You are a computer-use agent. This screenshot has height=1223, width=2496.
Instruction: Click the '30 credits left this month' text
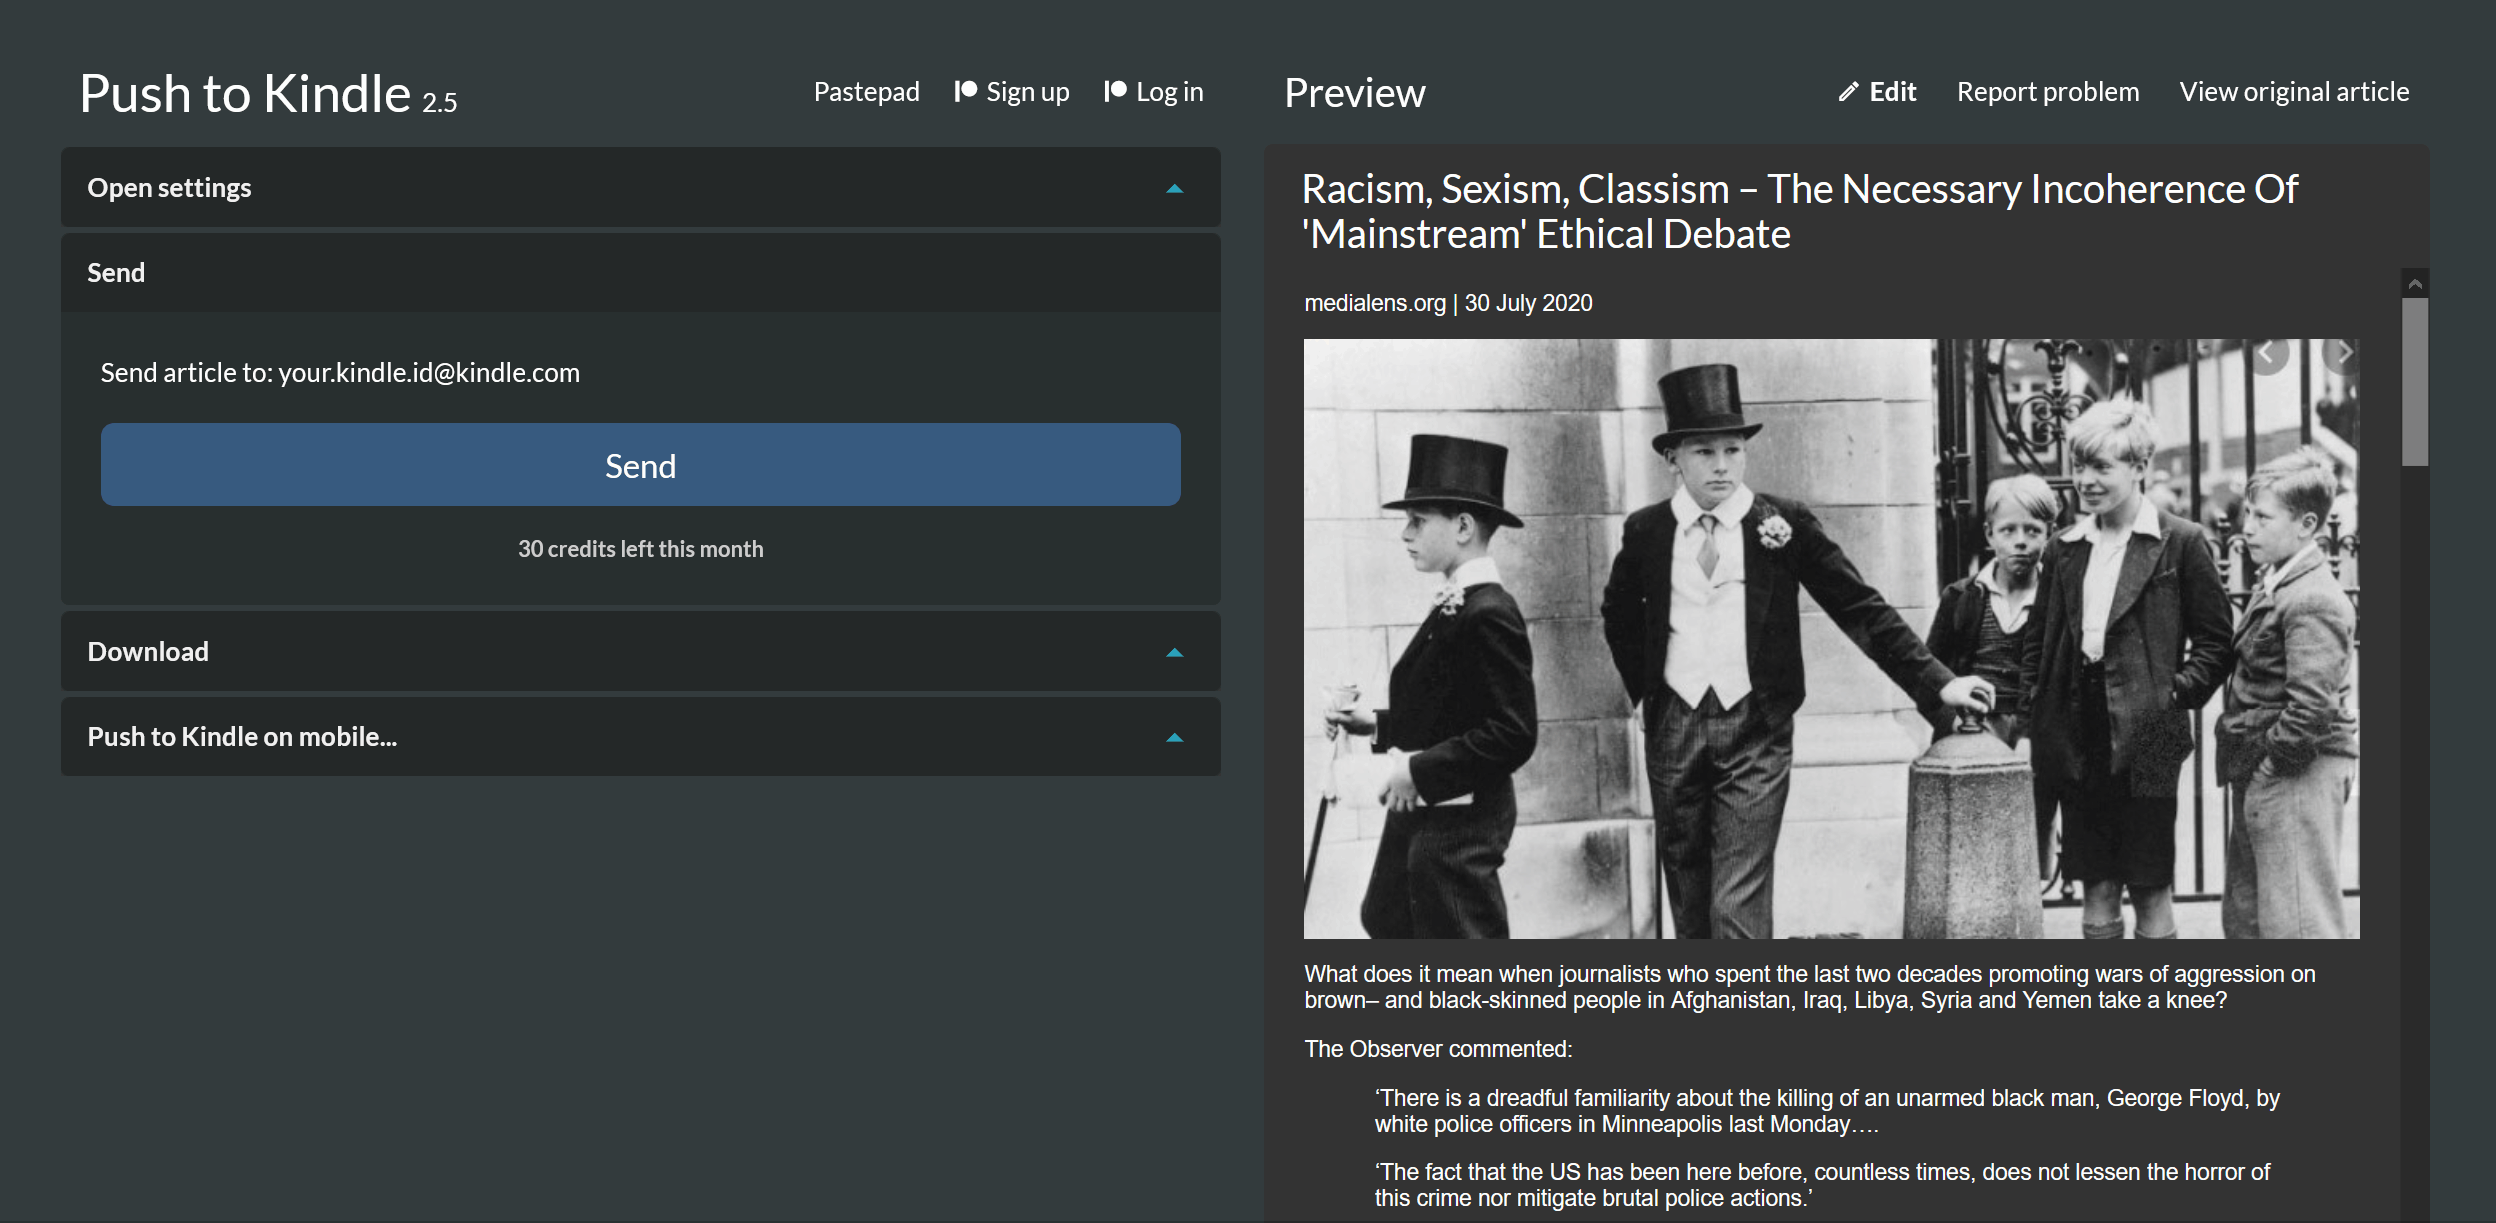pyautogui.click(x=640, y=549)
